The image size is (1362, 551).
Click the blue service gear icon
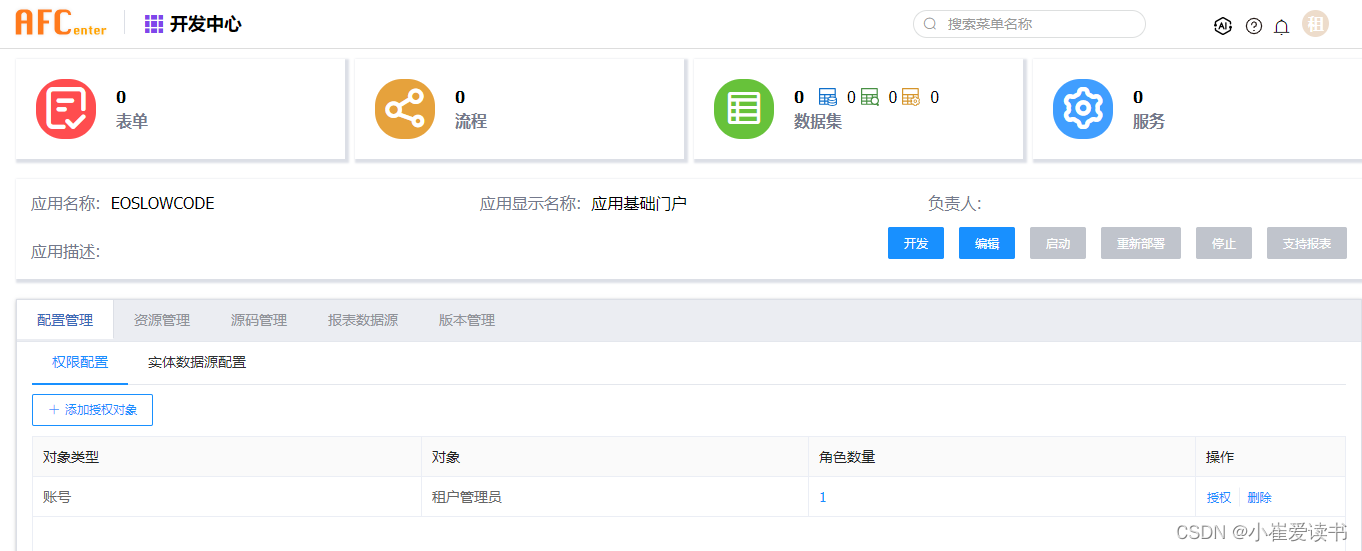[x=1083, y=109]
